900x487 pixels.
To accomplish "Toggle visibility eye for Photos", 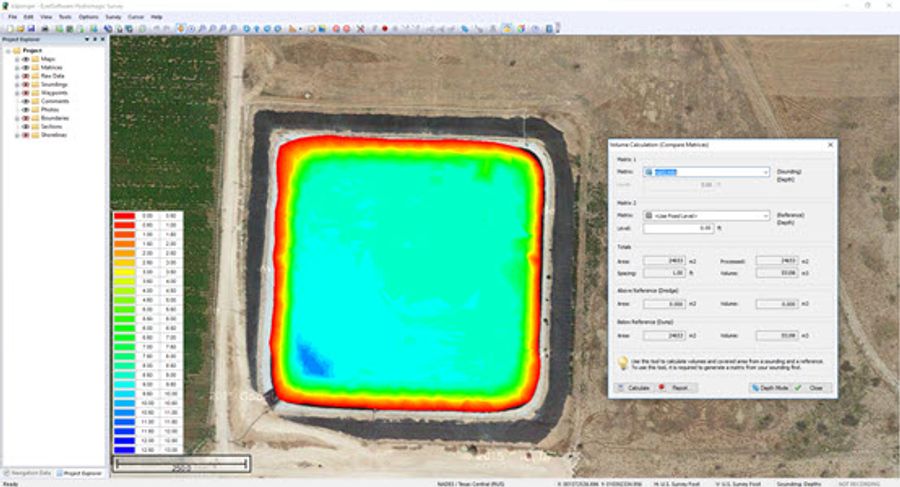I will [x=25, y=109].
